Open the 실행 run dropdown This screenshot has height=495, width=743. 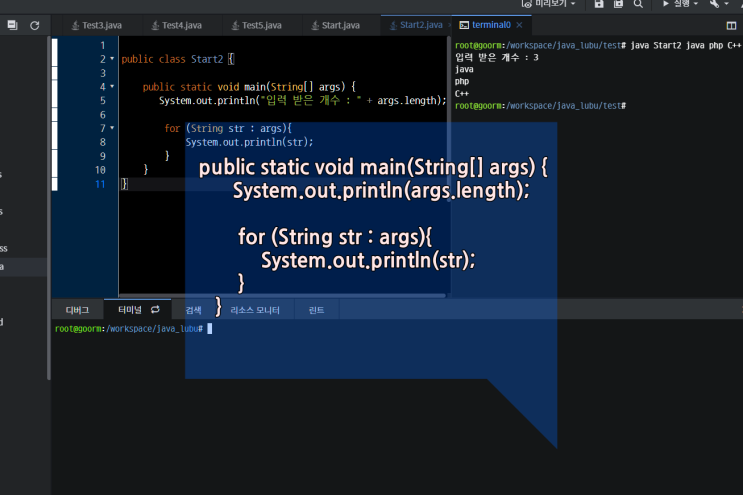pyautogui.click(x=680, y=4)
